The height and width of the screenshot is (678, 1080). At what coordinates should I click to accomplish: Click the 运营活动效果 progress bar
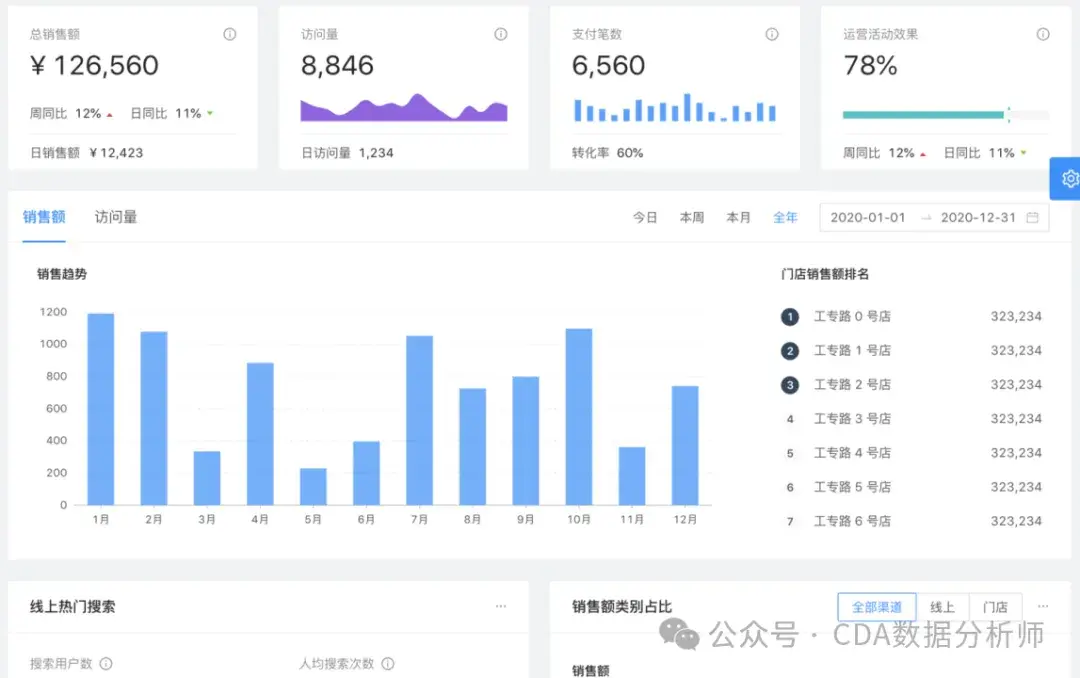946,115
